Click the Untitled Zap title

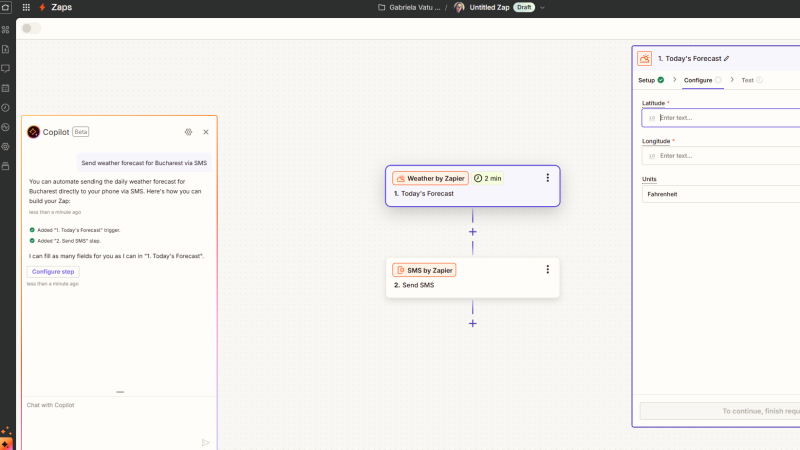tap(489, 7)
